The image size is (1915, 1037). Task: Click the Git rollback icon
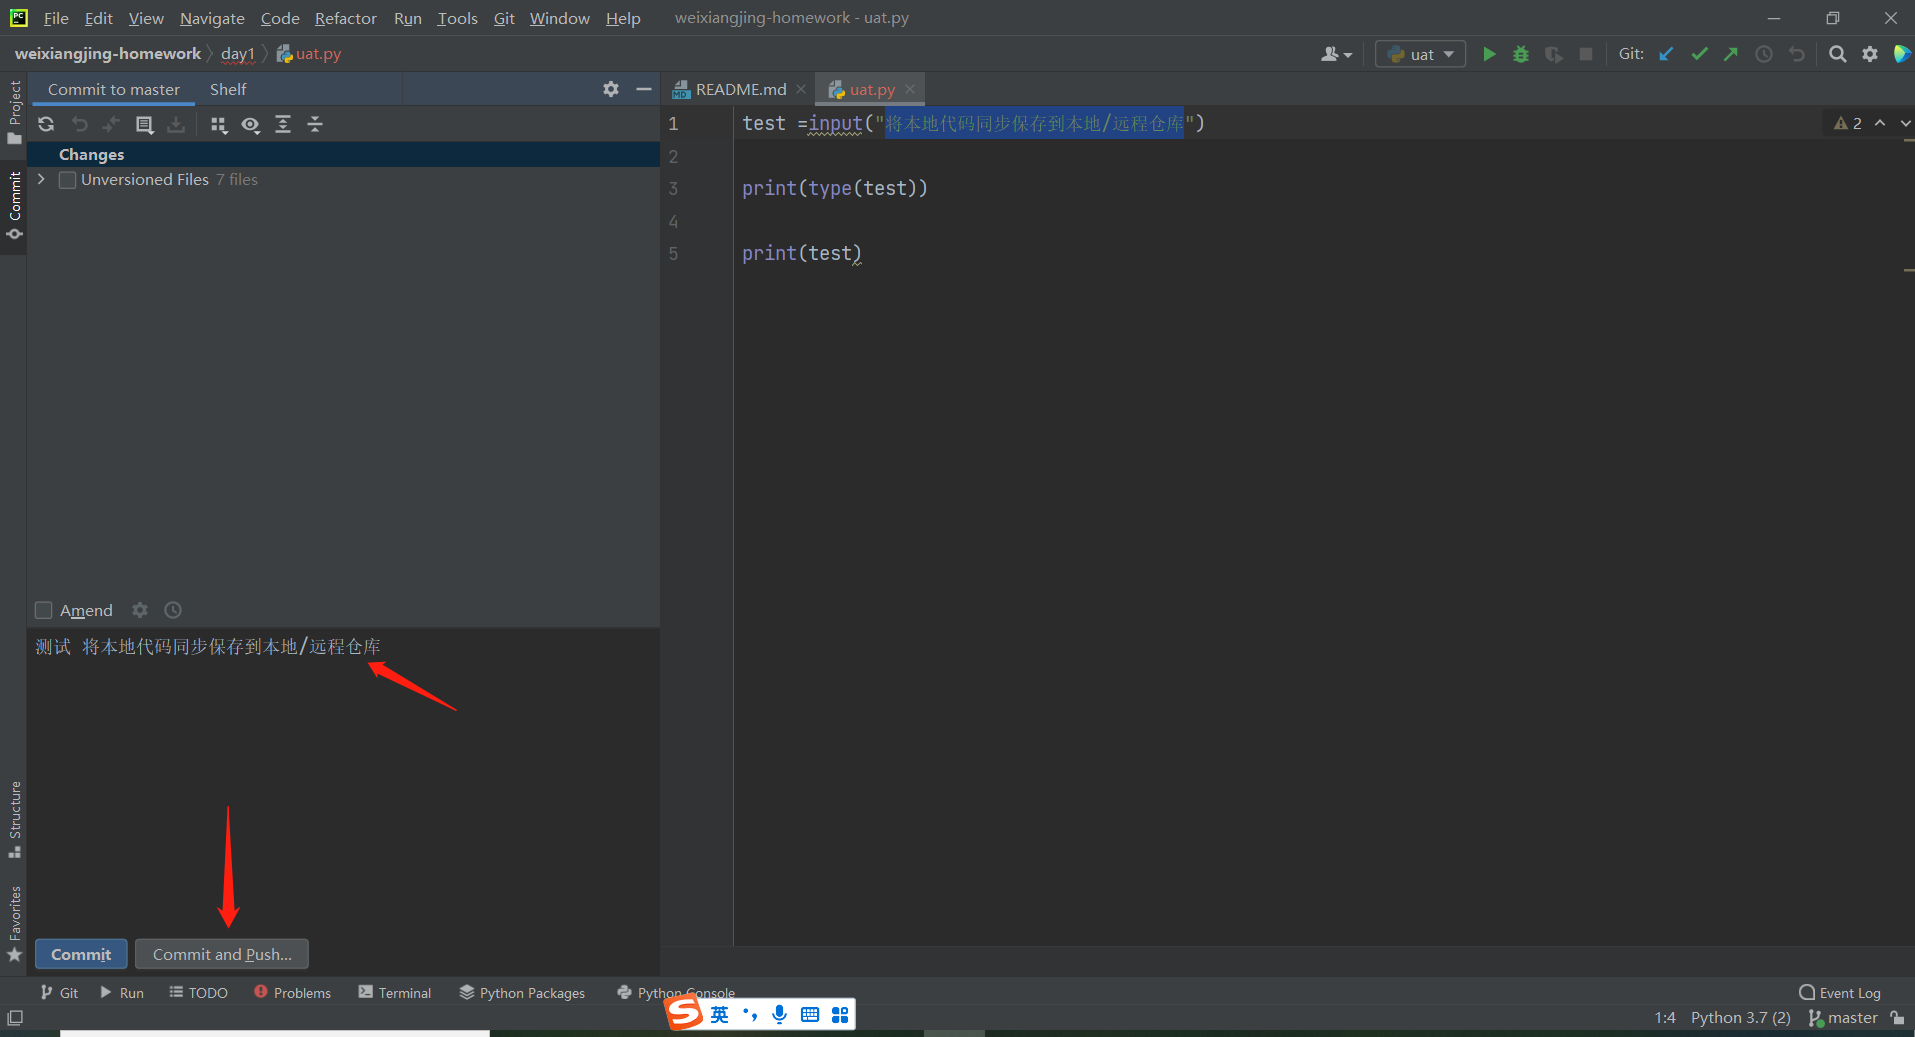(x=1797, y=54)
